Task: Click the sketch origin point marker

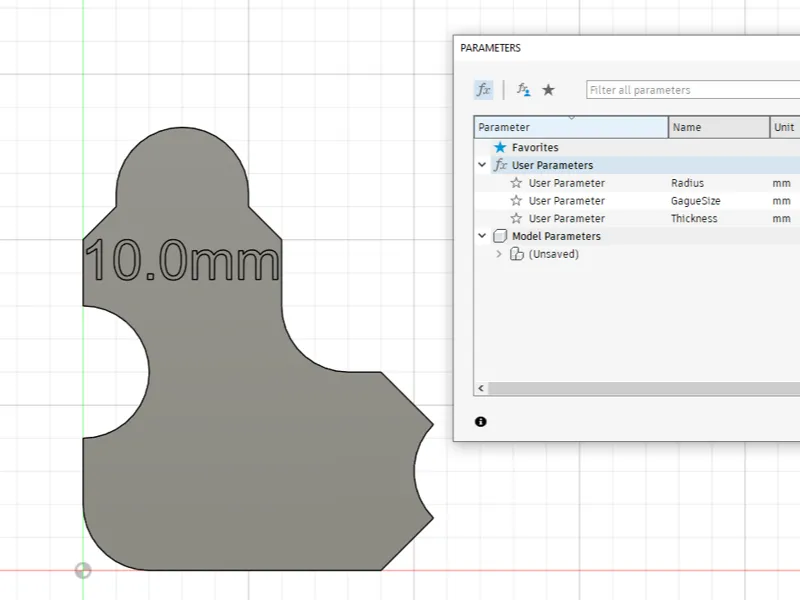Action: click(x=83, y=570)
